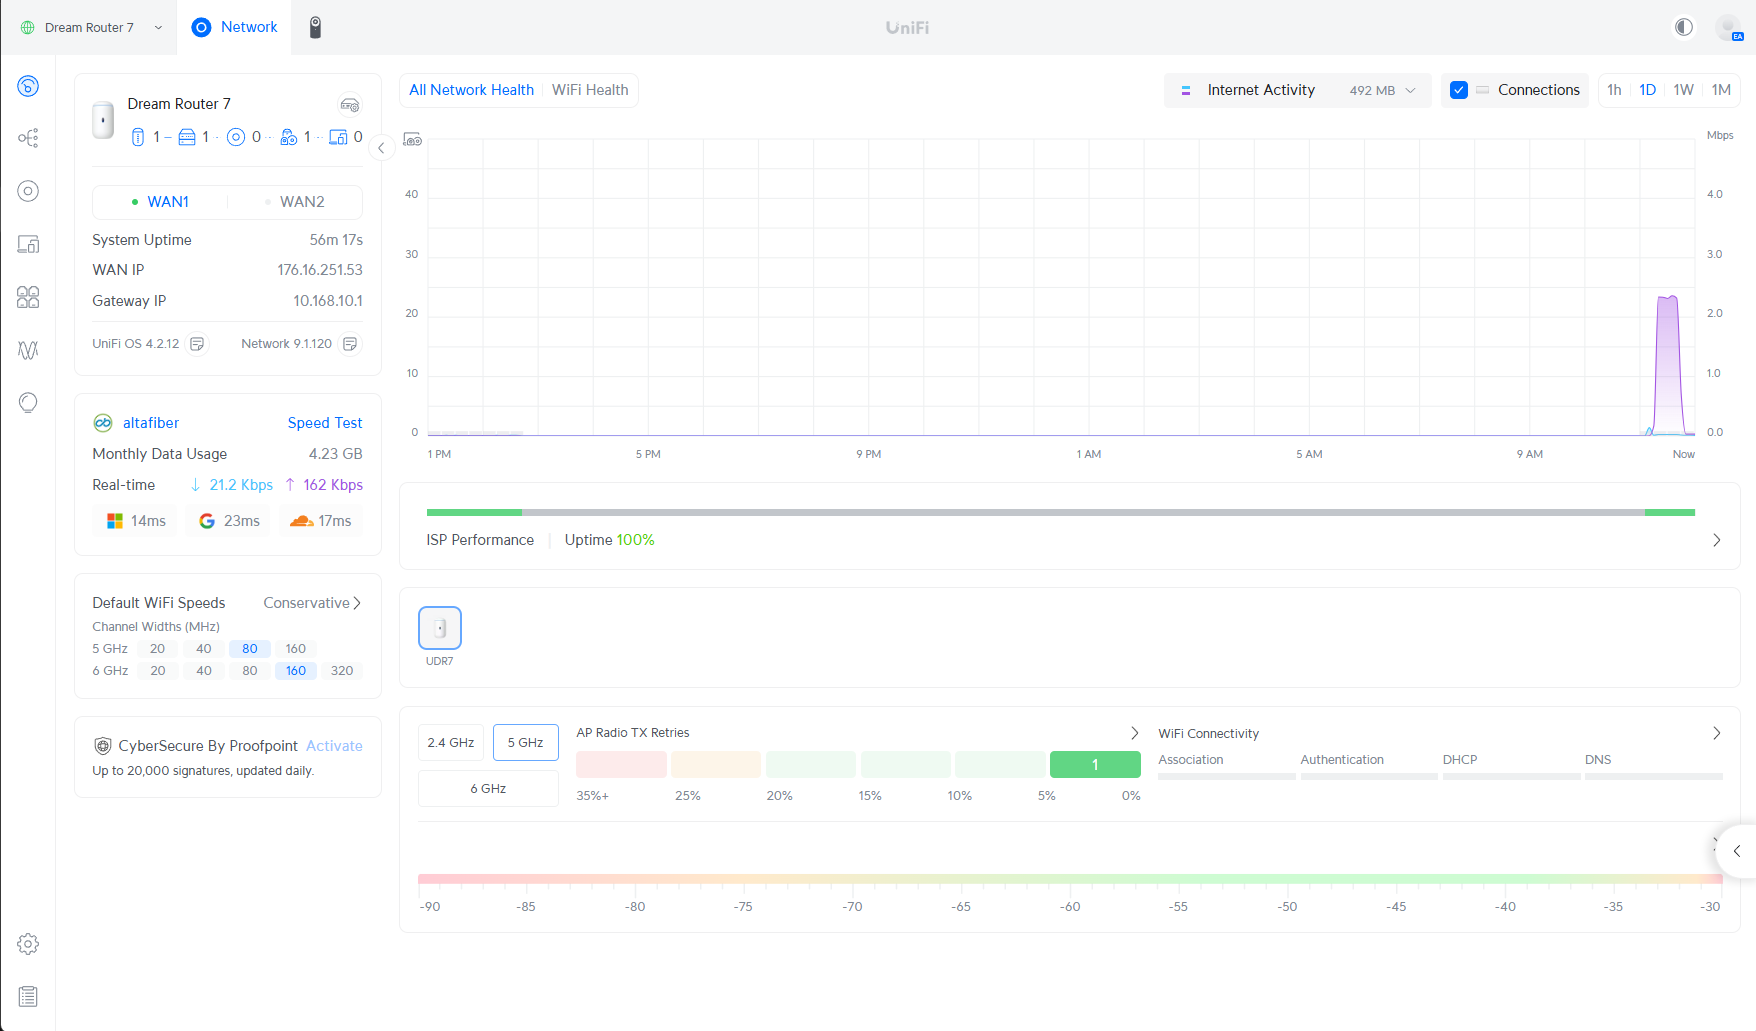
Task: Select the 1h time range
Action: [x=1614, y=90]
